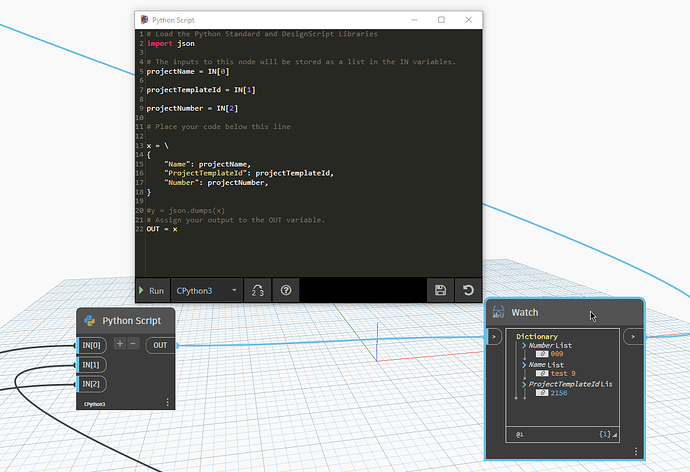Select the IN[2] input port

pyautogui.click(x=93, y=384)
